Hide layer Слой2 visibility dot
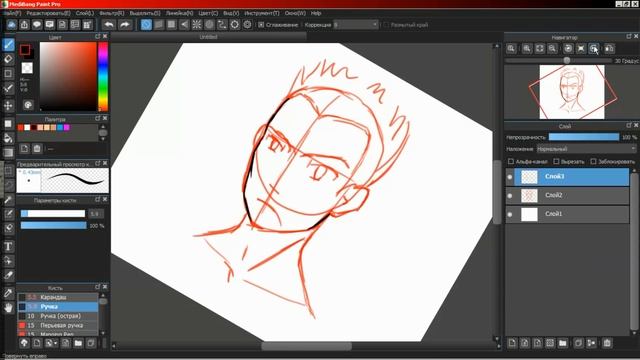The image size is (640, 360). click(510, 196)
